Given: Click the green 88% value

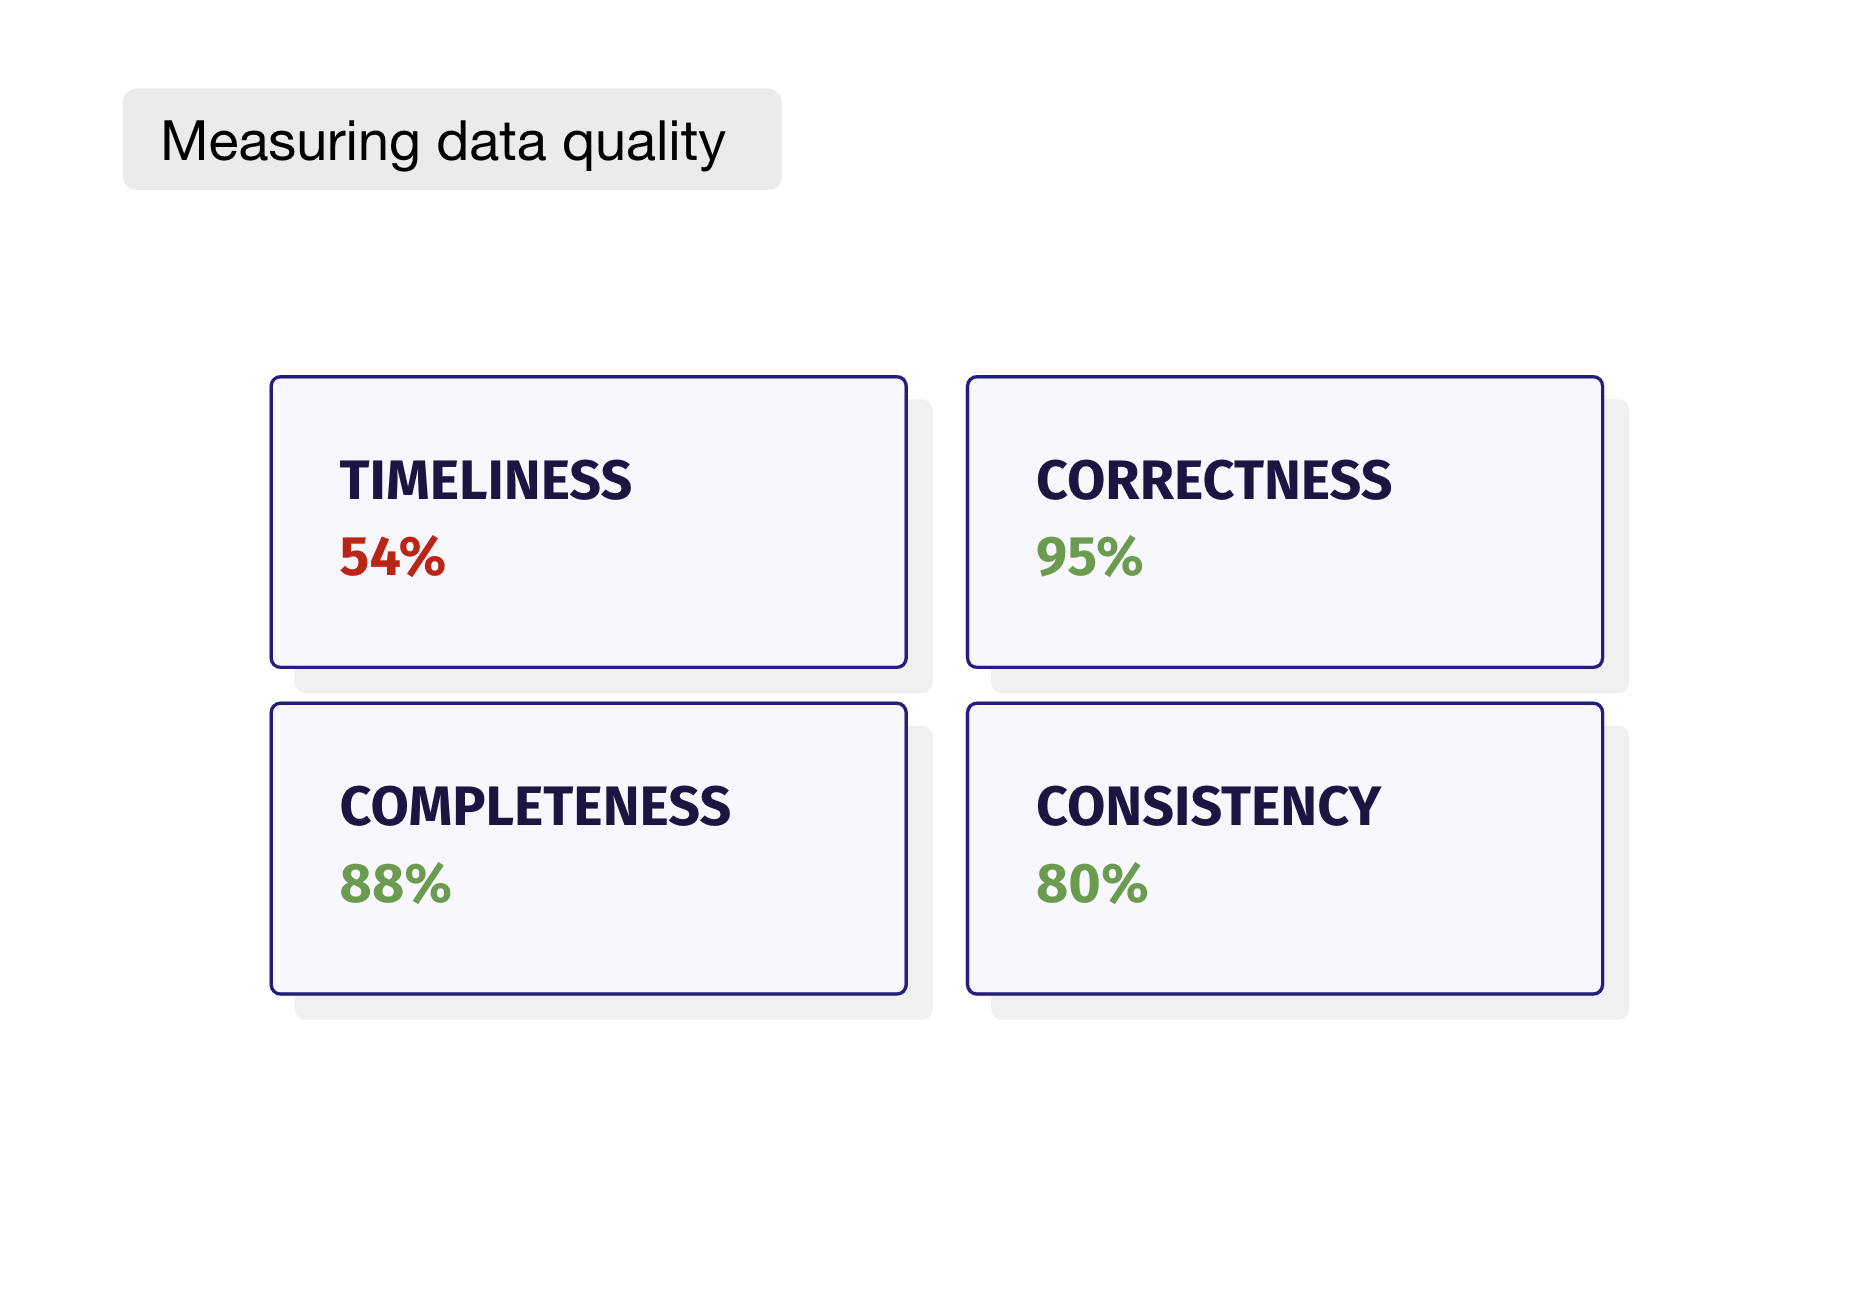Looking at the screenshot, I should (395, 884).
